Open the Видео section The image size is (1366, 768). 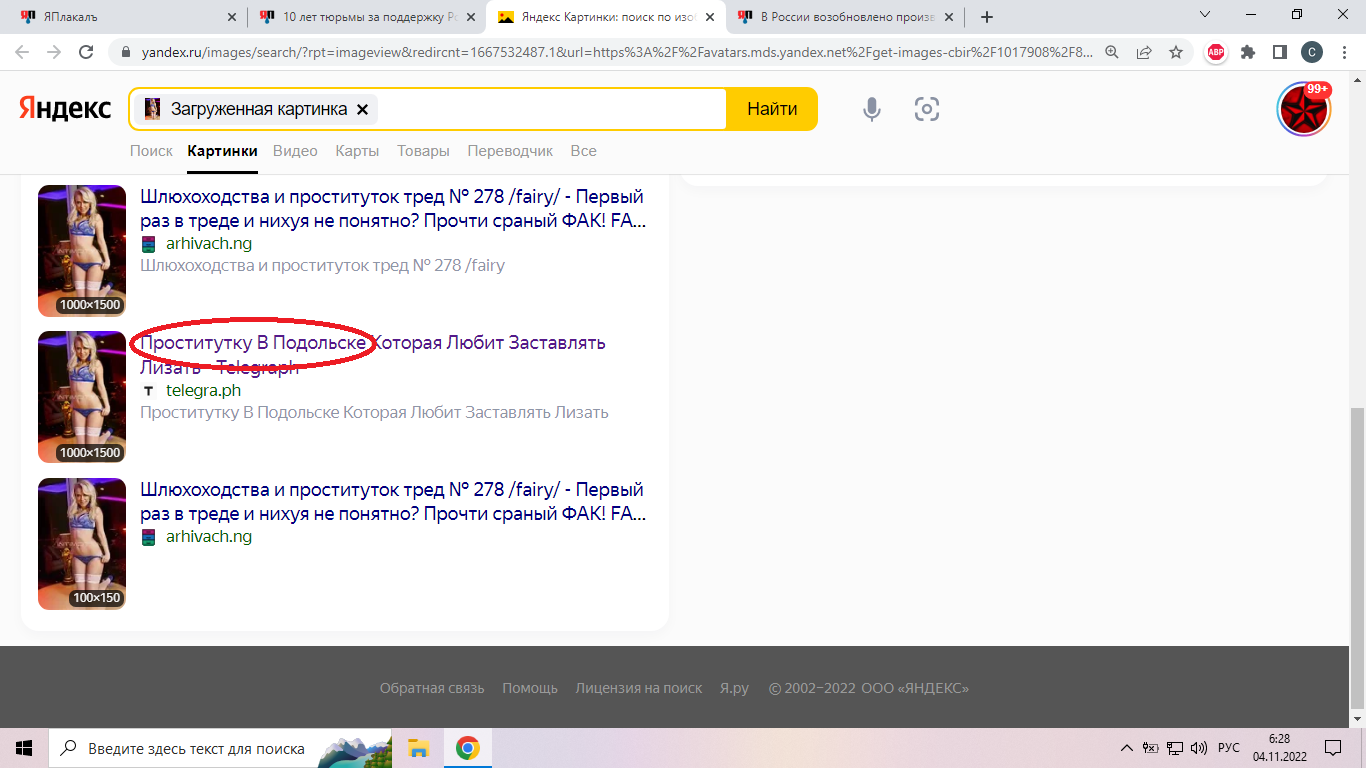(x=295, y=151)
